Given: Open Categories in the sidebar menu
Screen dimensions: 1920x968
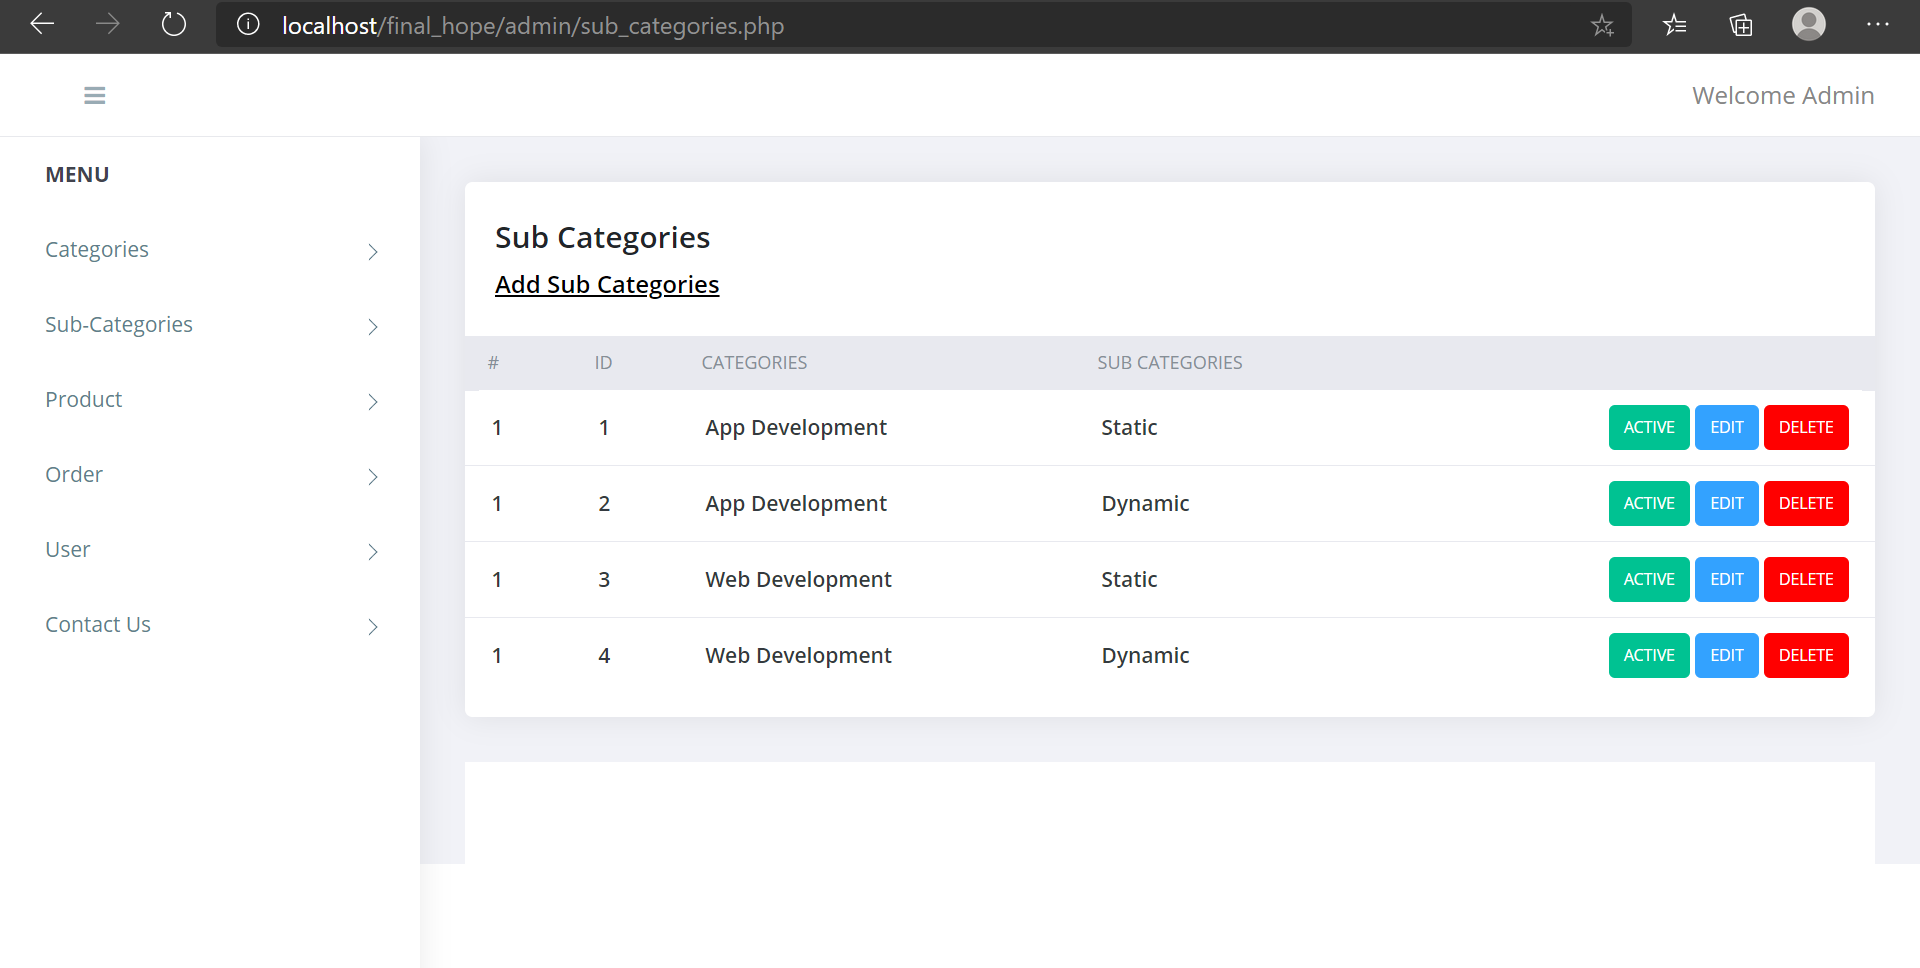Looking at the screenshot, I should (97, 250).
